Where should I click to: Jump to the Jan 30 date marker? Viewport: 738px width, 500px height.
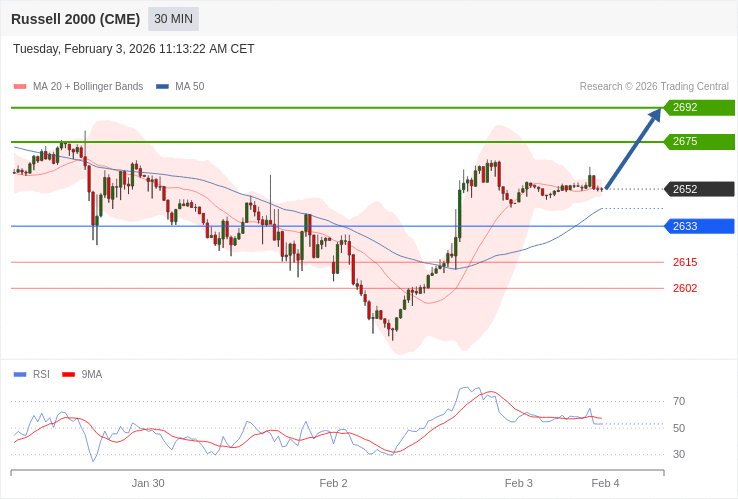[x=148, y=483]
